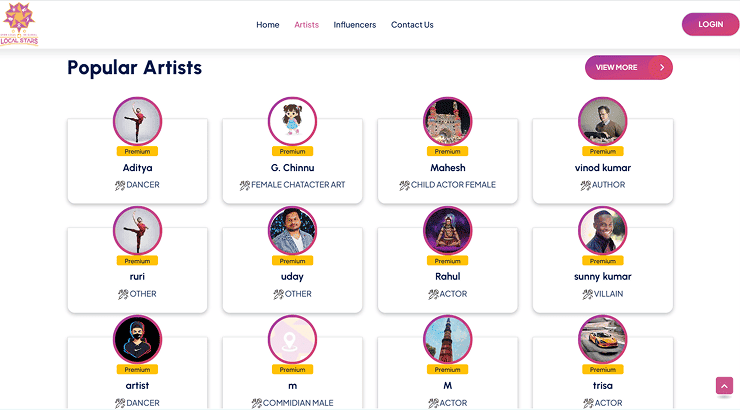Screen dimensions: 740x410
Task: Open sunny kumar's profile picture
Action: [x=602, y=230]
